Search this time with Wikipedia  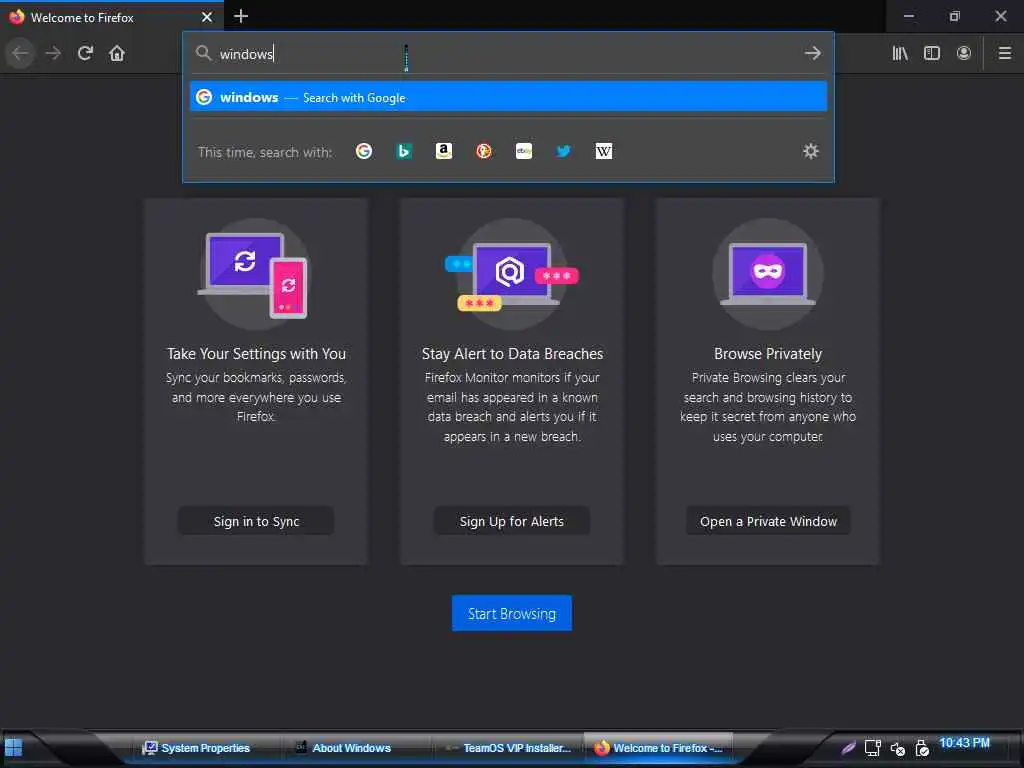click(x=604, y=152)
